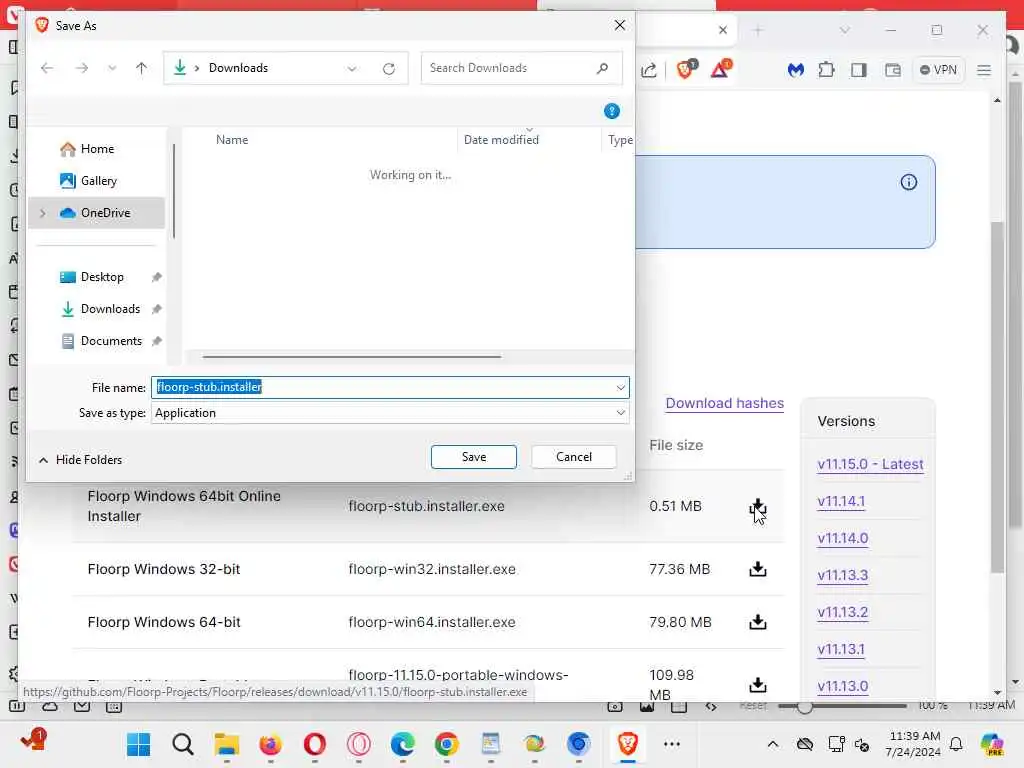The image size is (1024, 768).
Task: Open the Download hashes link
Action: pyautogui.click(x=724, y=404)
